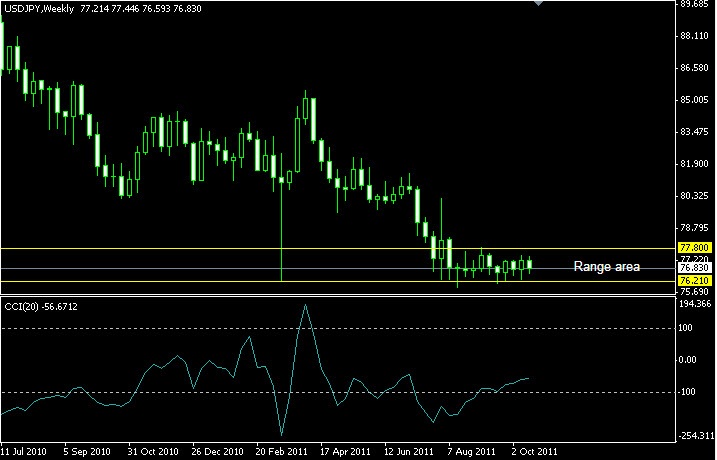Click the current price 76.830 label

tap(693, 268)
